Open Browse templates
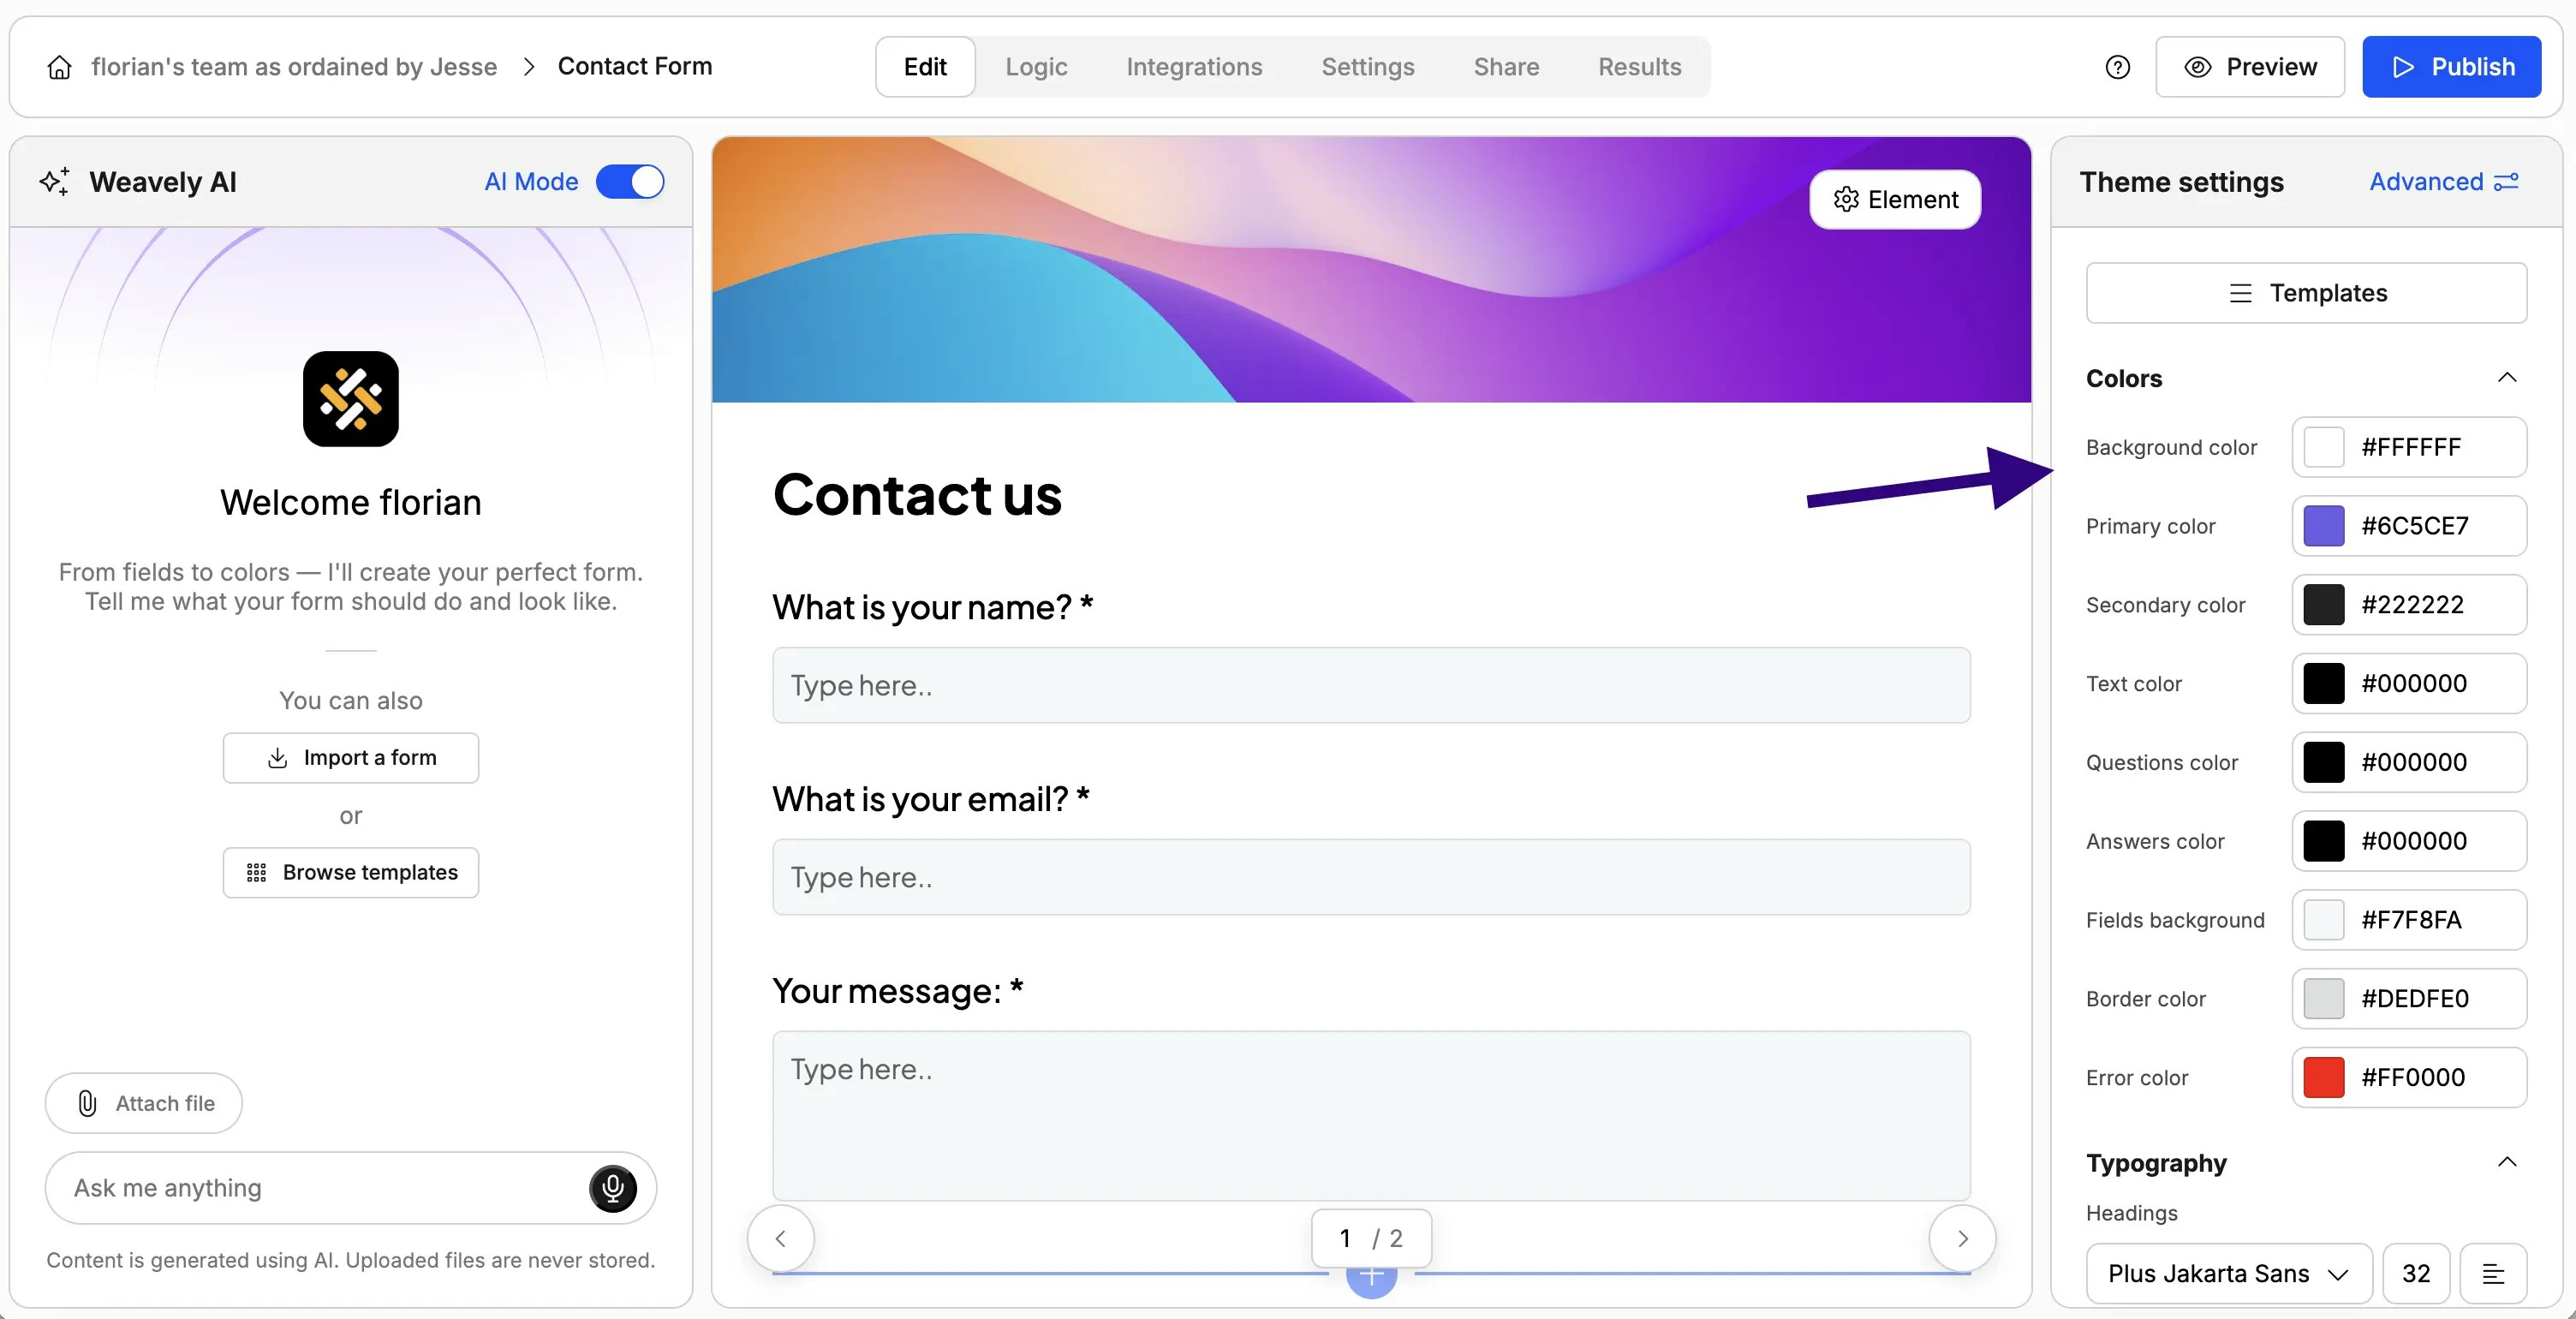The image size is (2576, 1319). [350, 872]
